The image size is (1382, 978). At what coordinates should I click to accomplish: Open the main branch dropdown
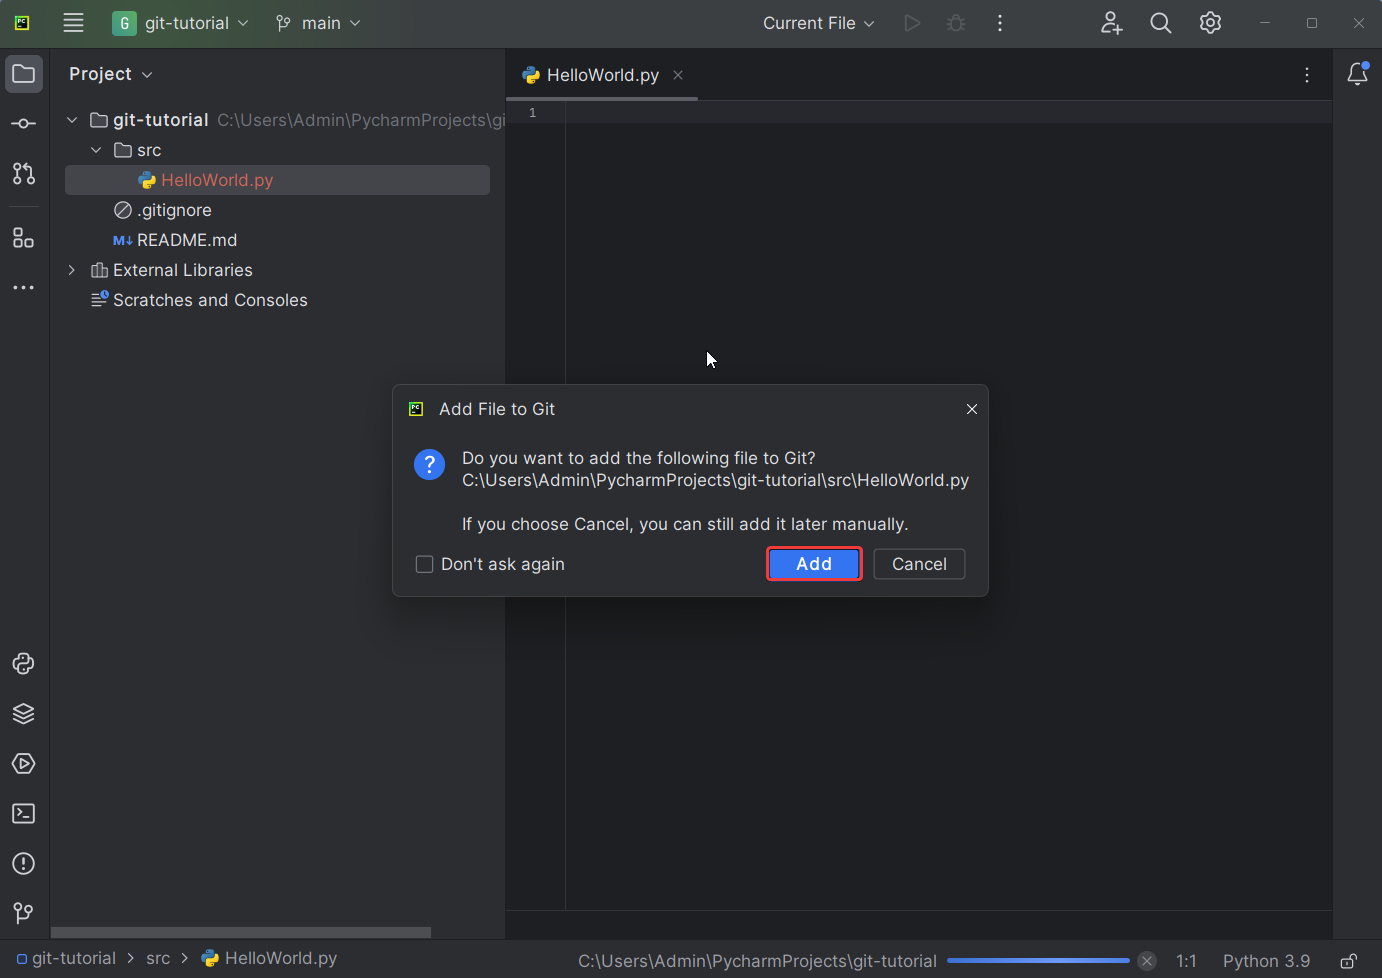coord(318,23)
